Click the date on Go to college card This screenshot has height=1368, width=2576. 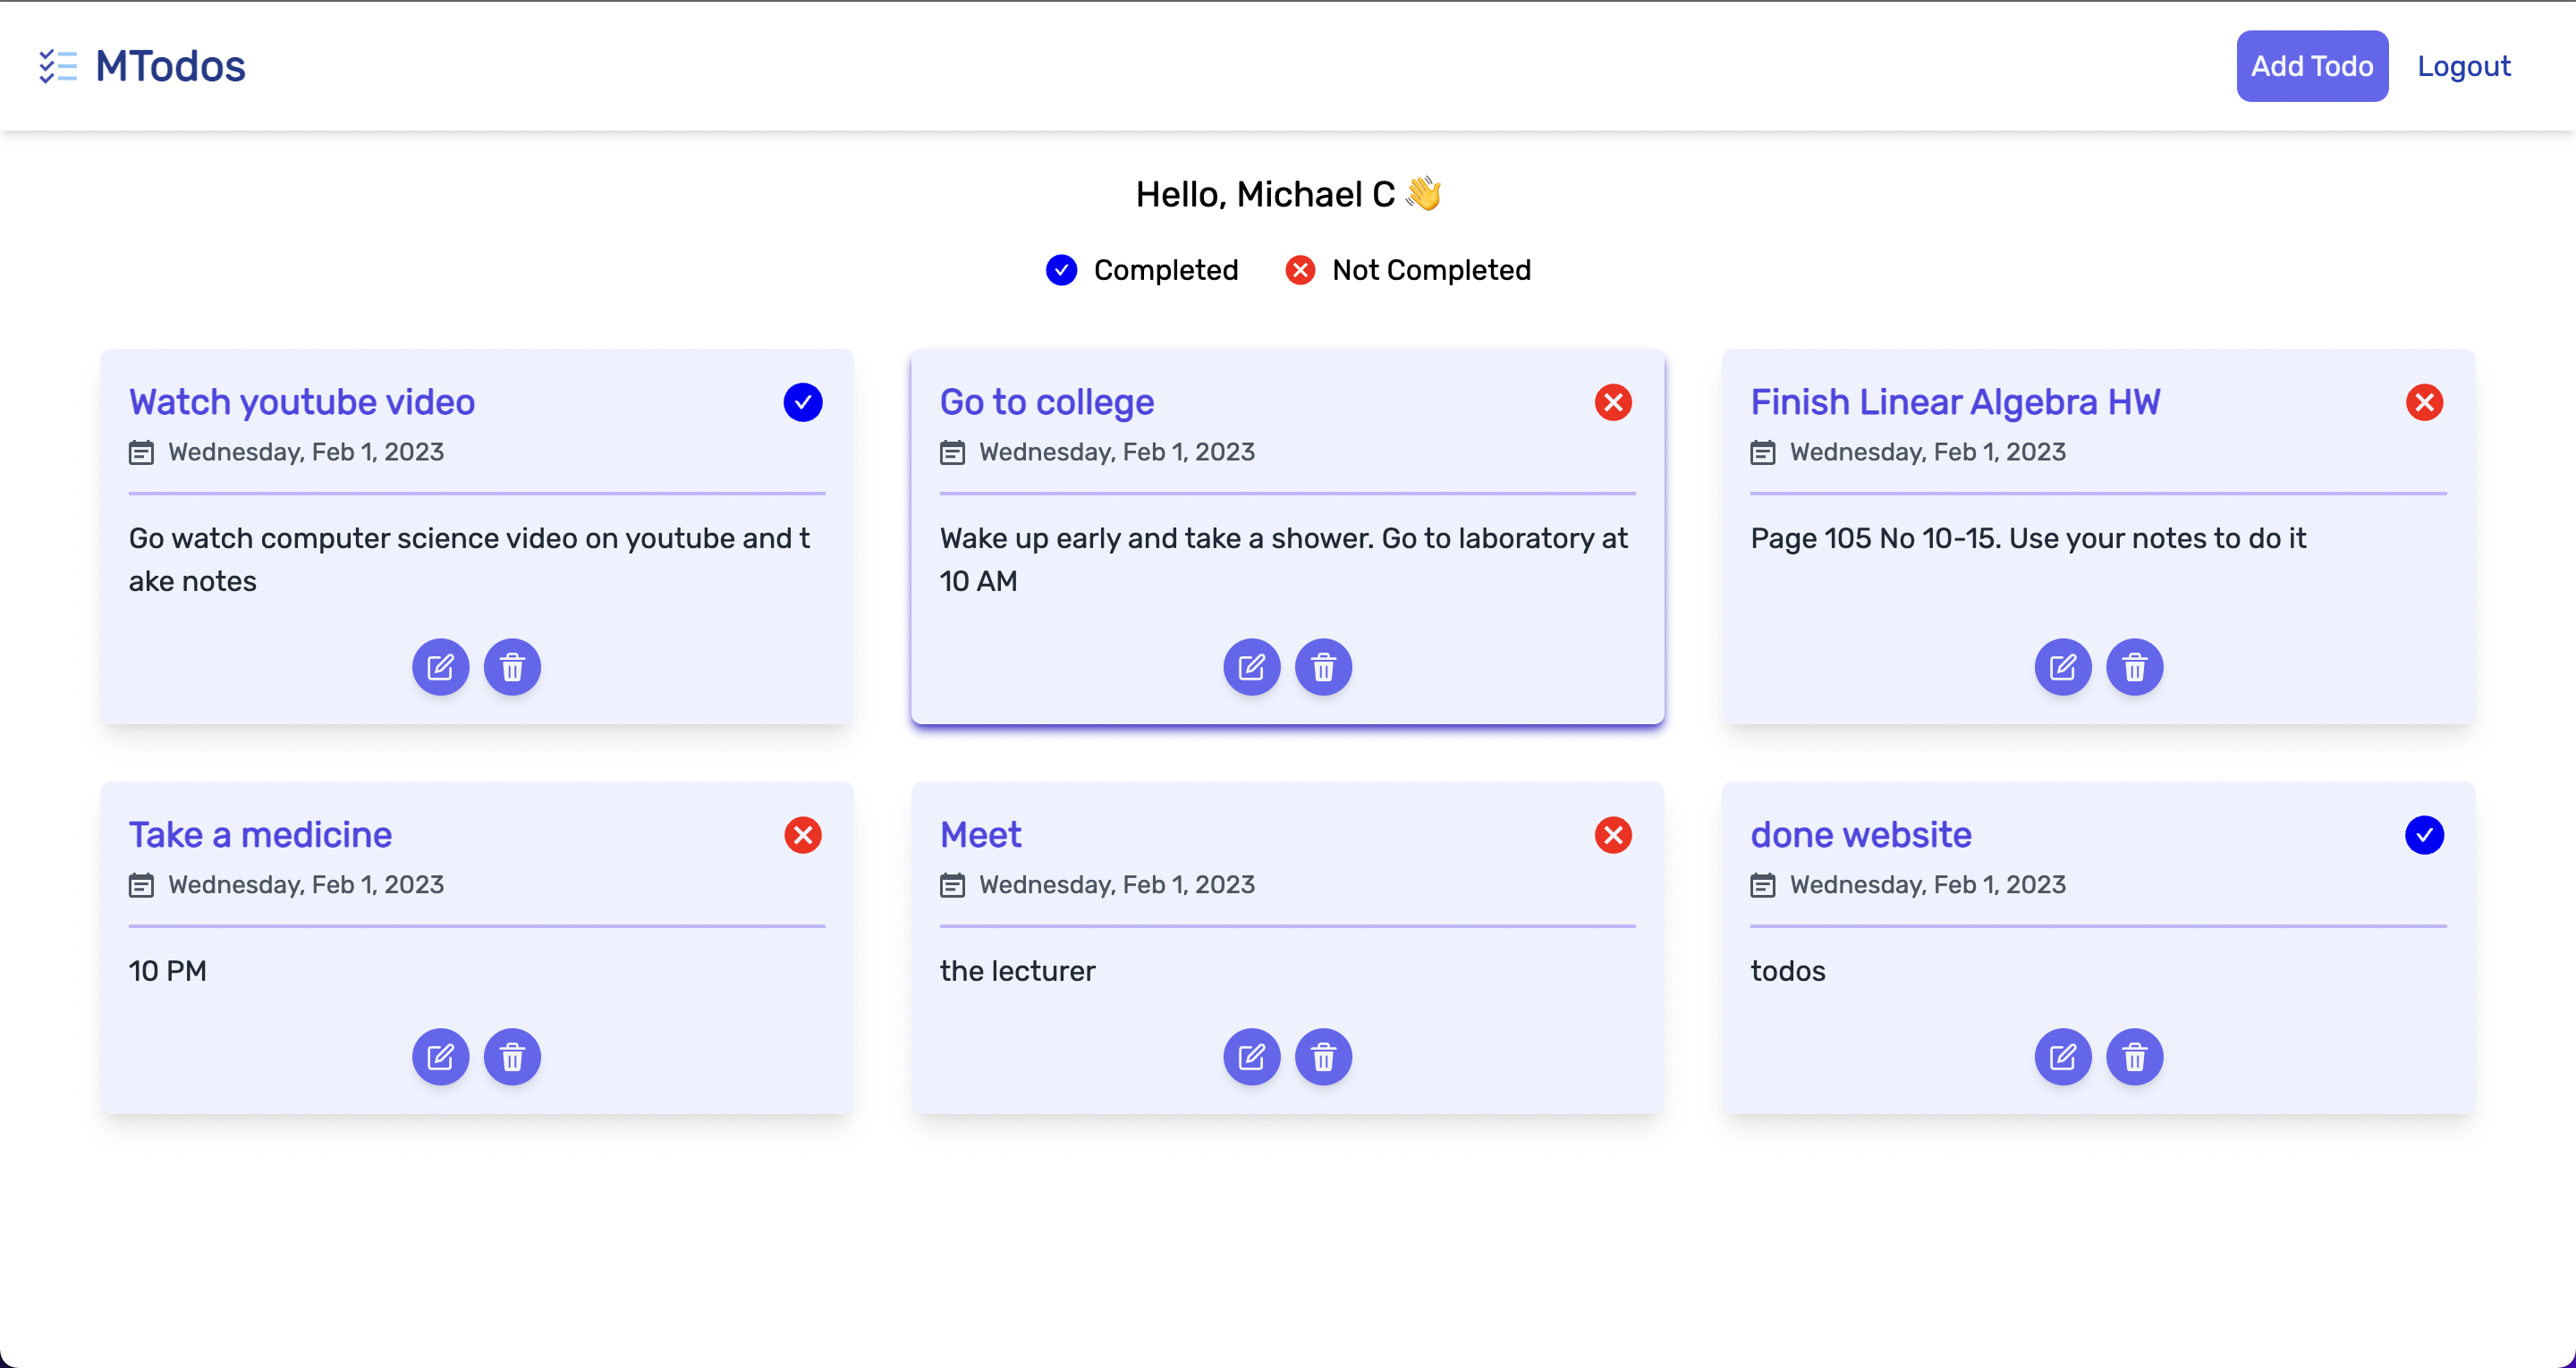pyautogui.click(x=1117, y=453)
